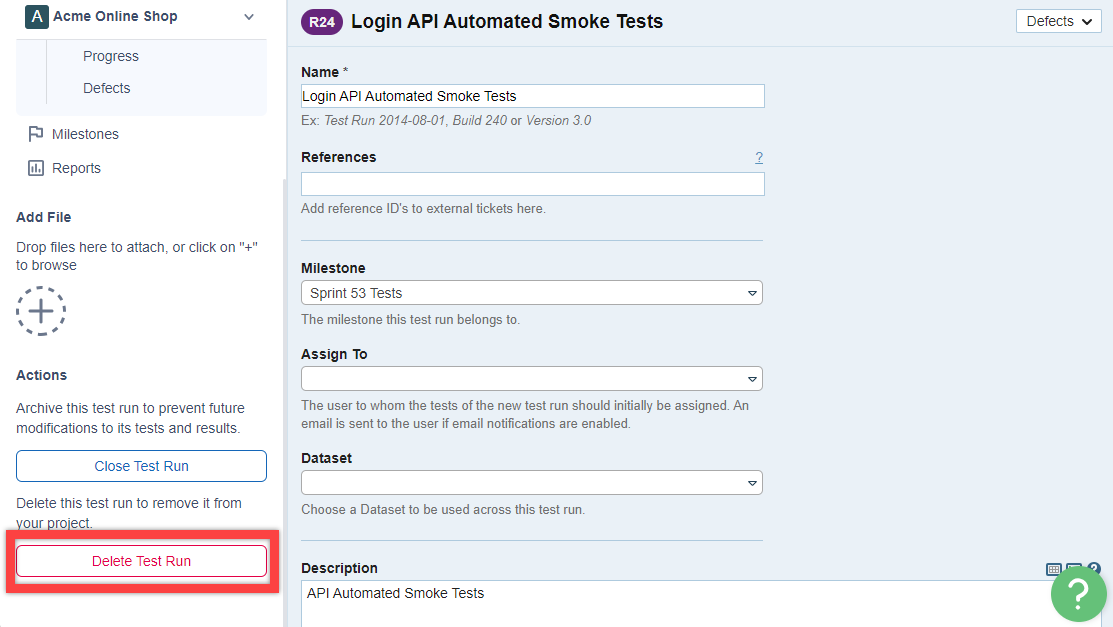Open the References field help question mark
The width and height of the screenshot is (1113, 627).
pyautogui.click(x=758, y=157)
